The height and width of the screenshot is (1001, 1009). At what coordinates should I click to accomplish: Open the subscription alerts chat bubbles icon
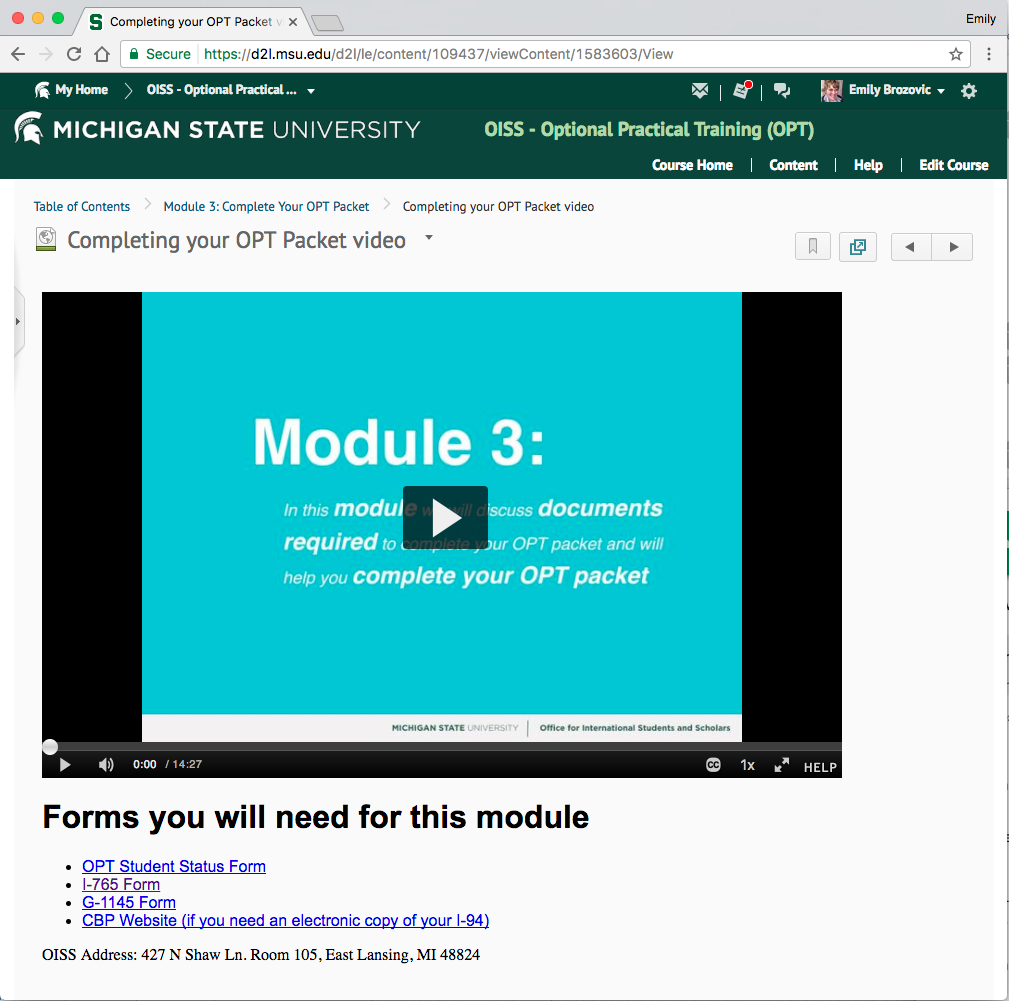click(782, 91)
